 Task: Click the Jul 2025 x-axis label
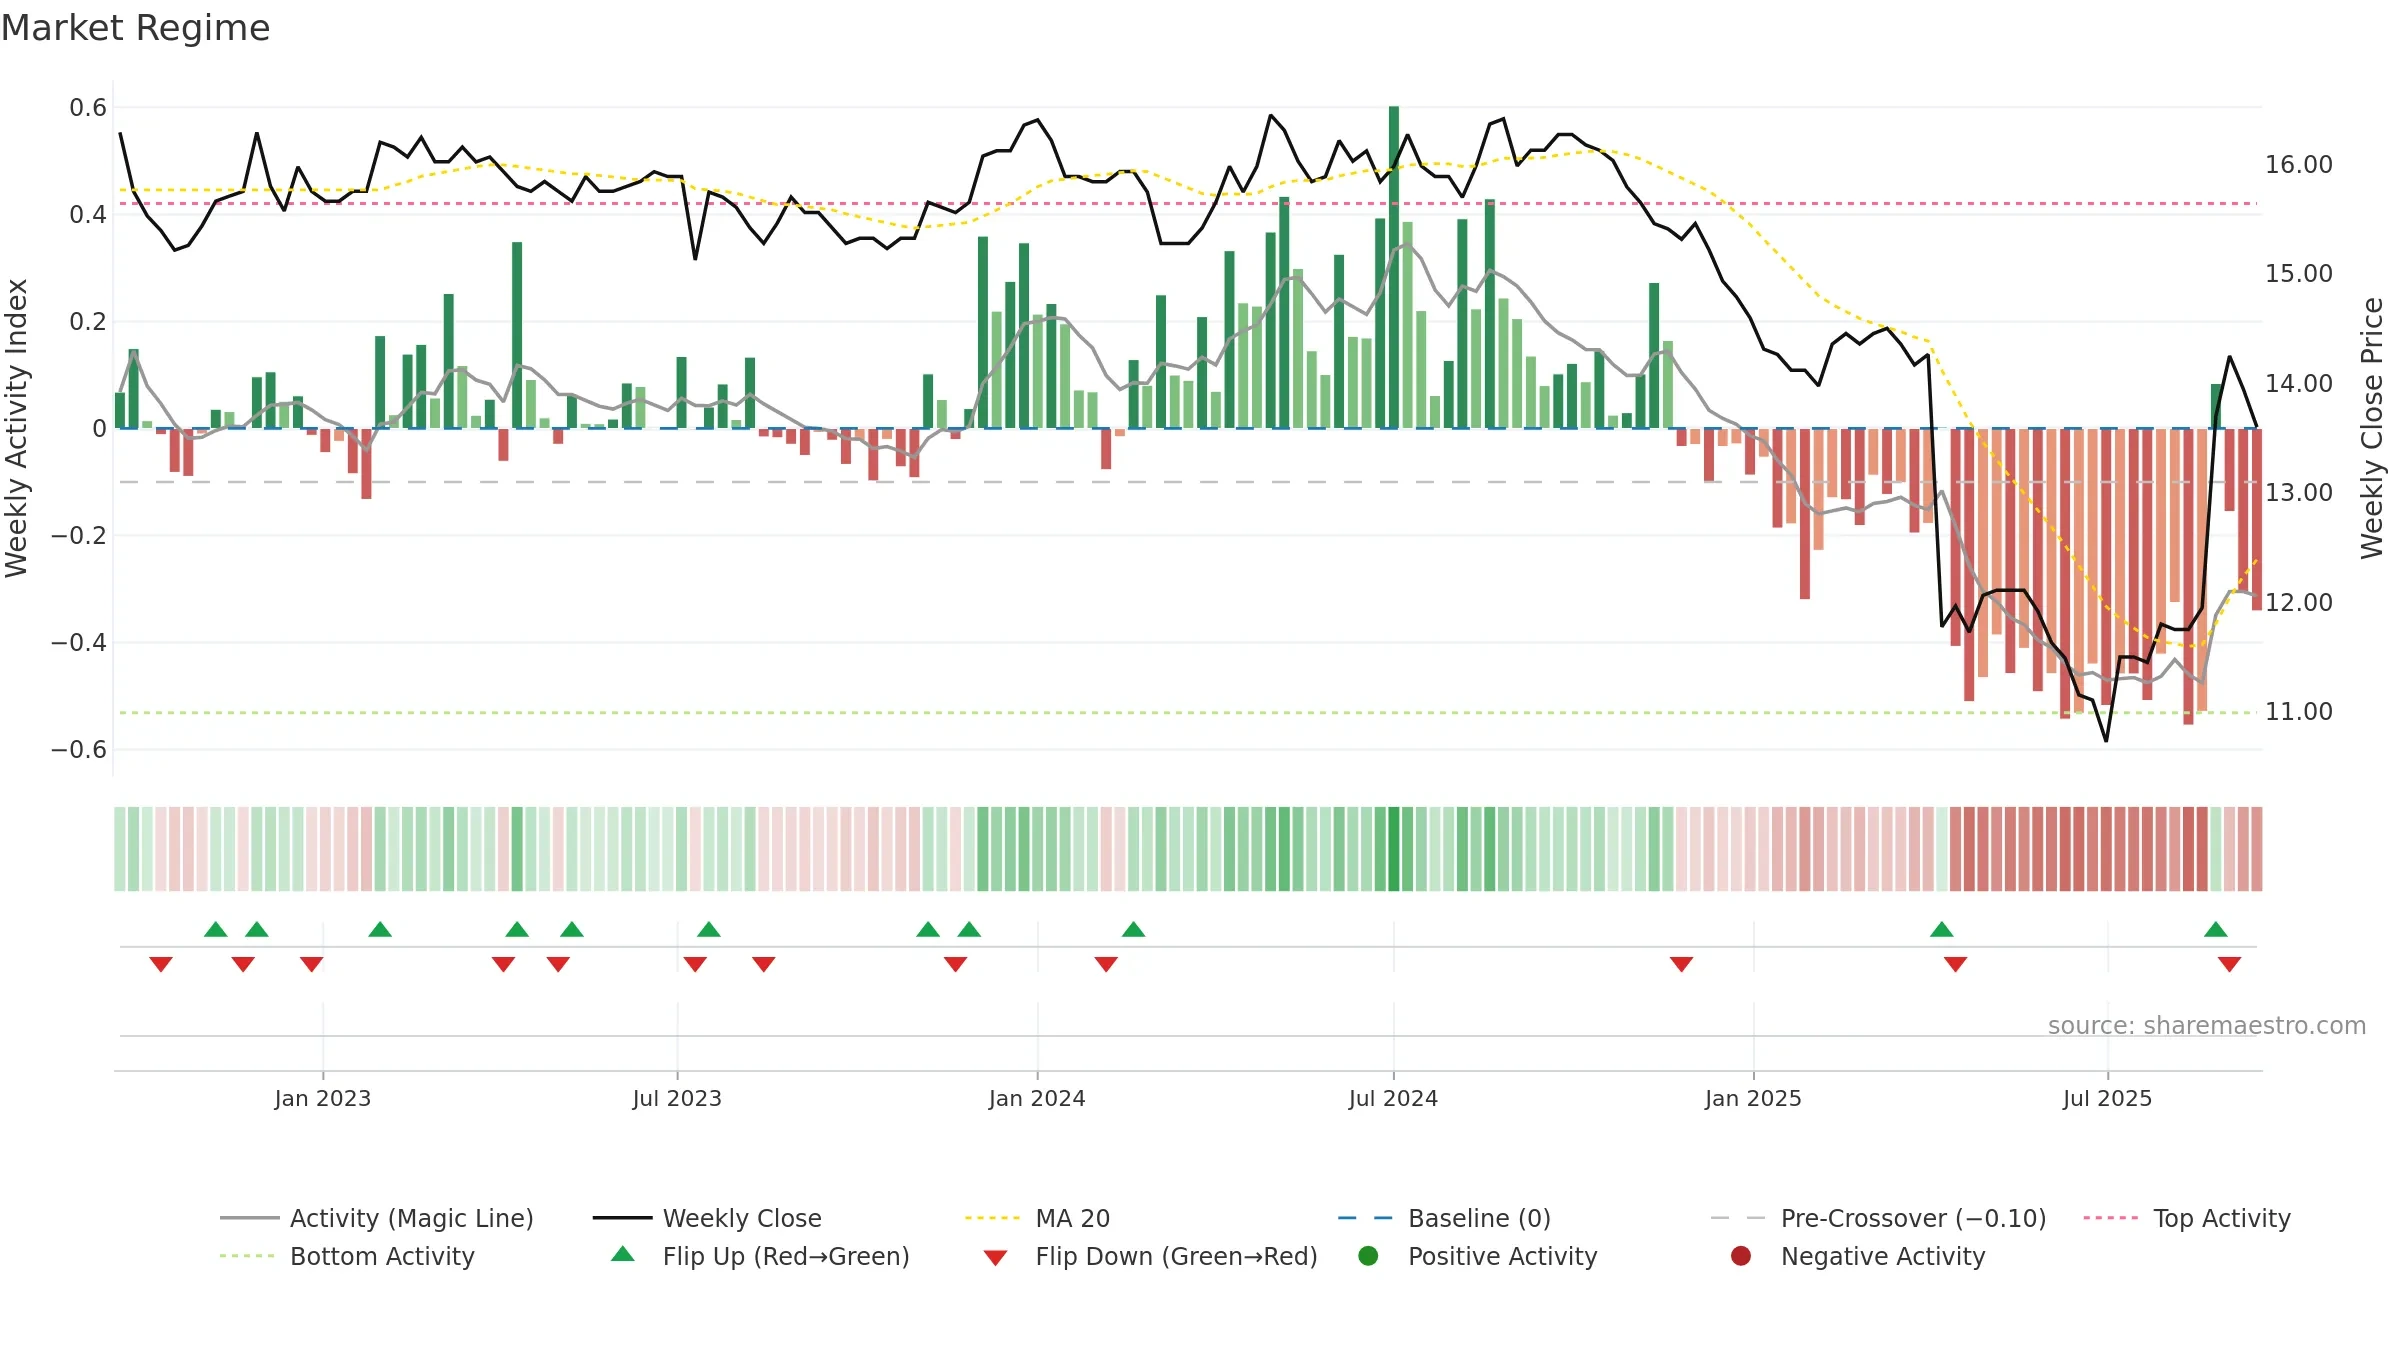coord(2107,1098)
